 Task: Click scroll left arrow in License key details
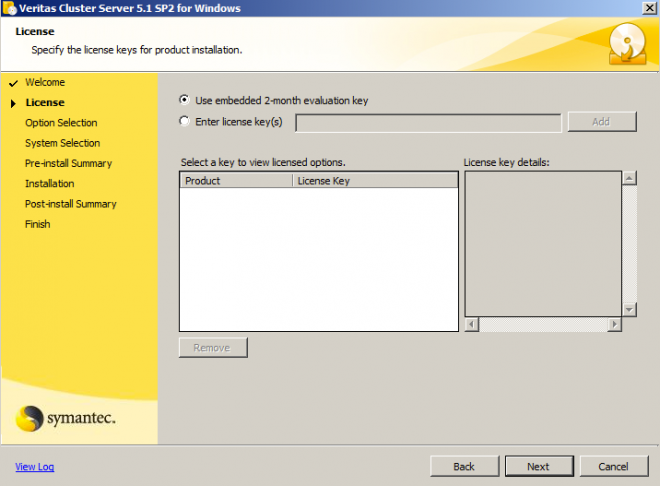point(472,324)
